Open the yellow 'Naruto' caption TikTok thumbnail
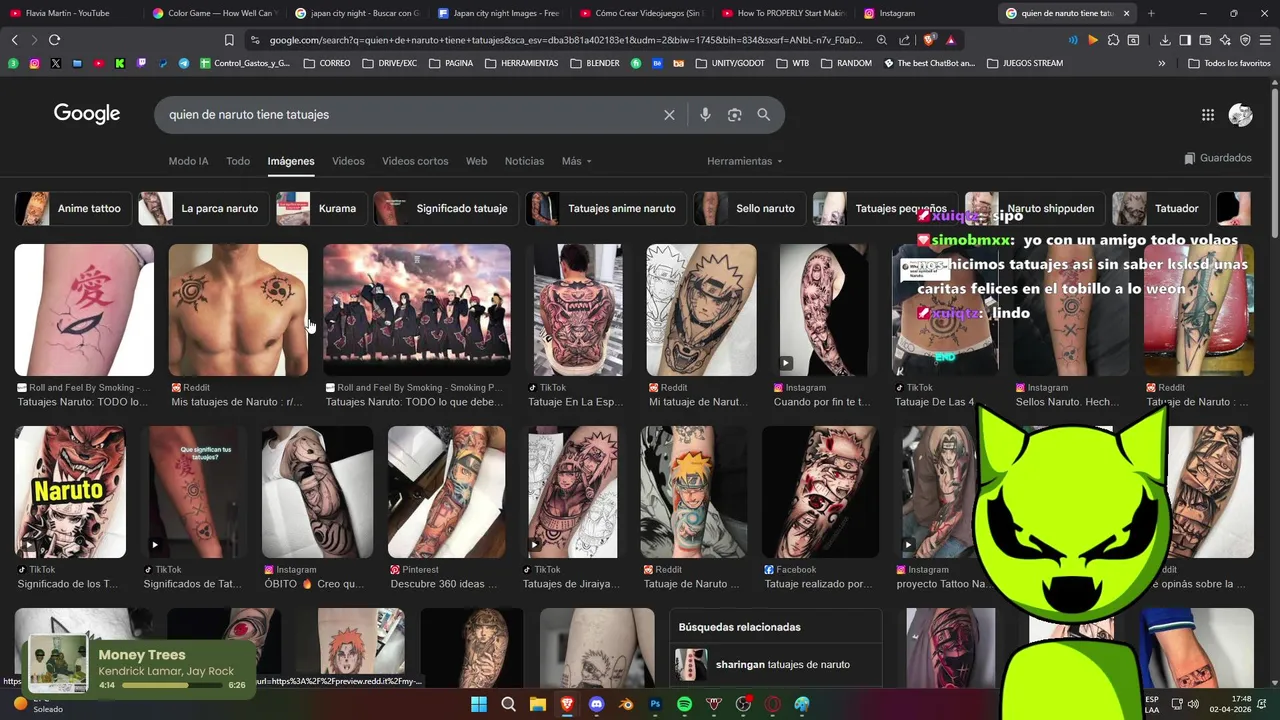Image resolution: width=1280 pixels, height=720 pixels. point(70,492)
